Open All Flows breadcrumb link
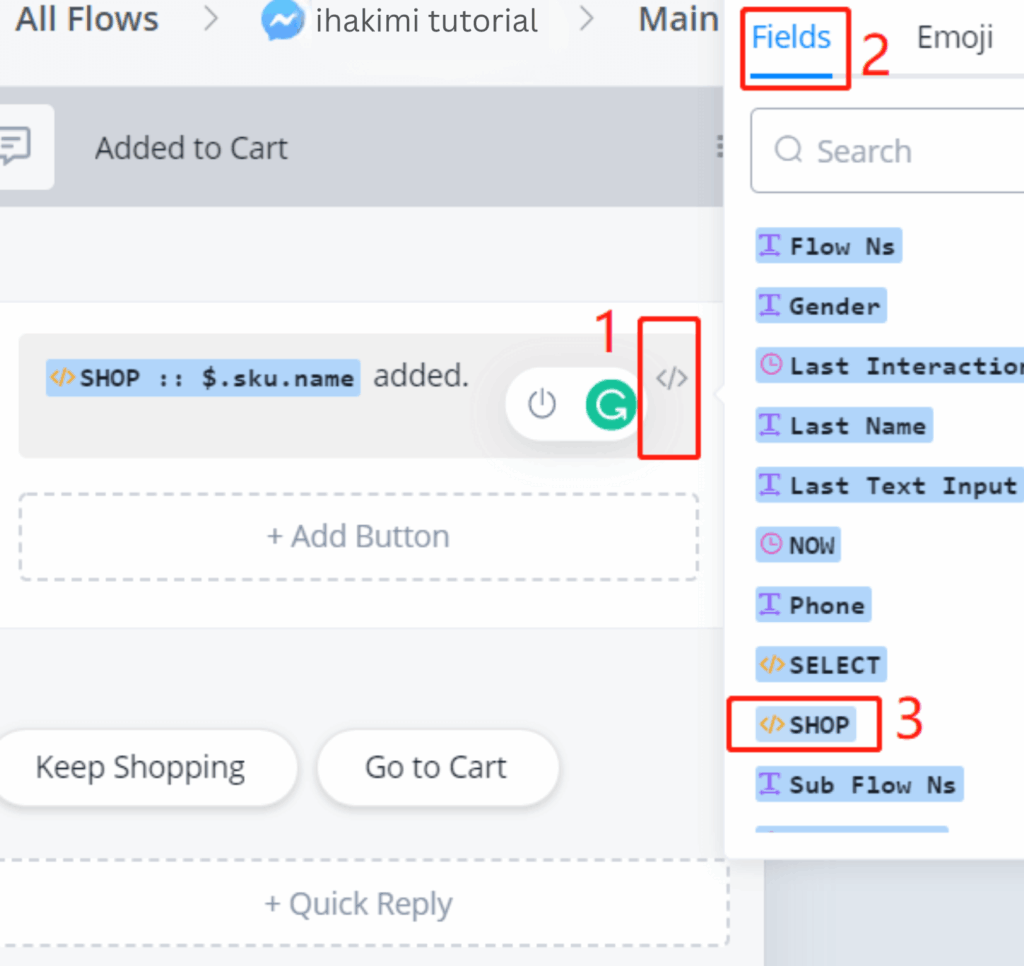Screen dimensions: 1024x966 click(87, 19)
